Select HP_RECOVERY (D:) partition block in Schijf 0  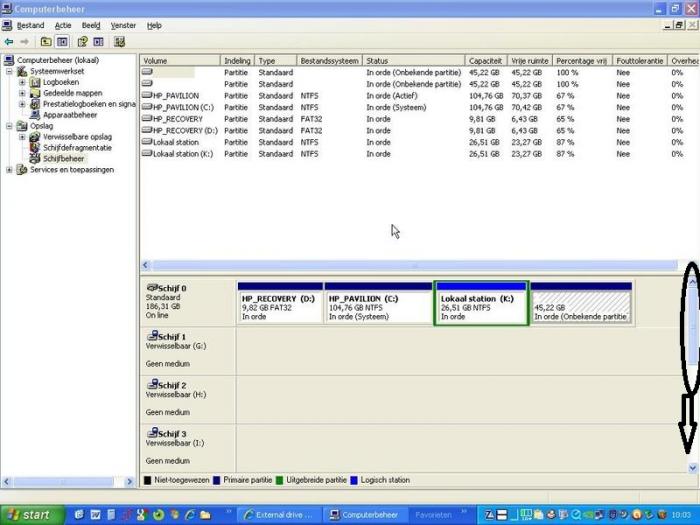[x=280, y=302]
